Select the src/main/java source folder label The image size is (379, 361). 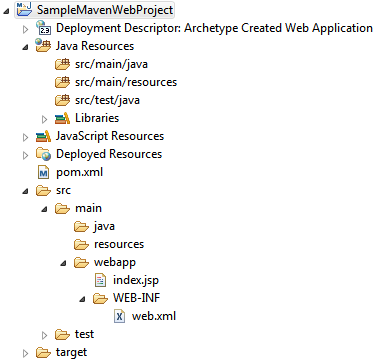click(111, 64)
